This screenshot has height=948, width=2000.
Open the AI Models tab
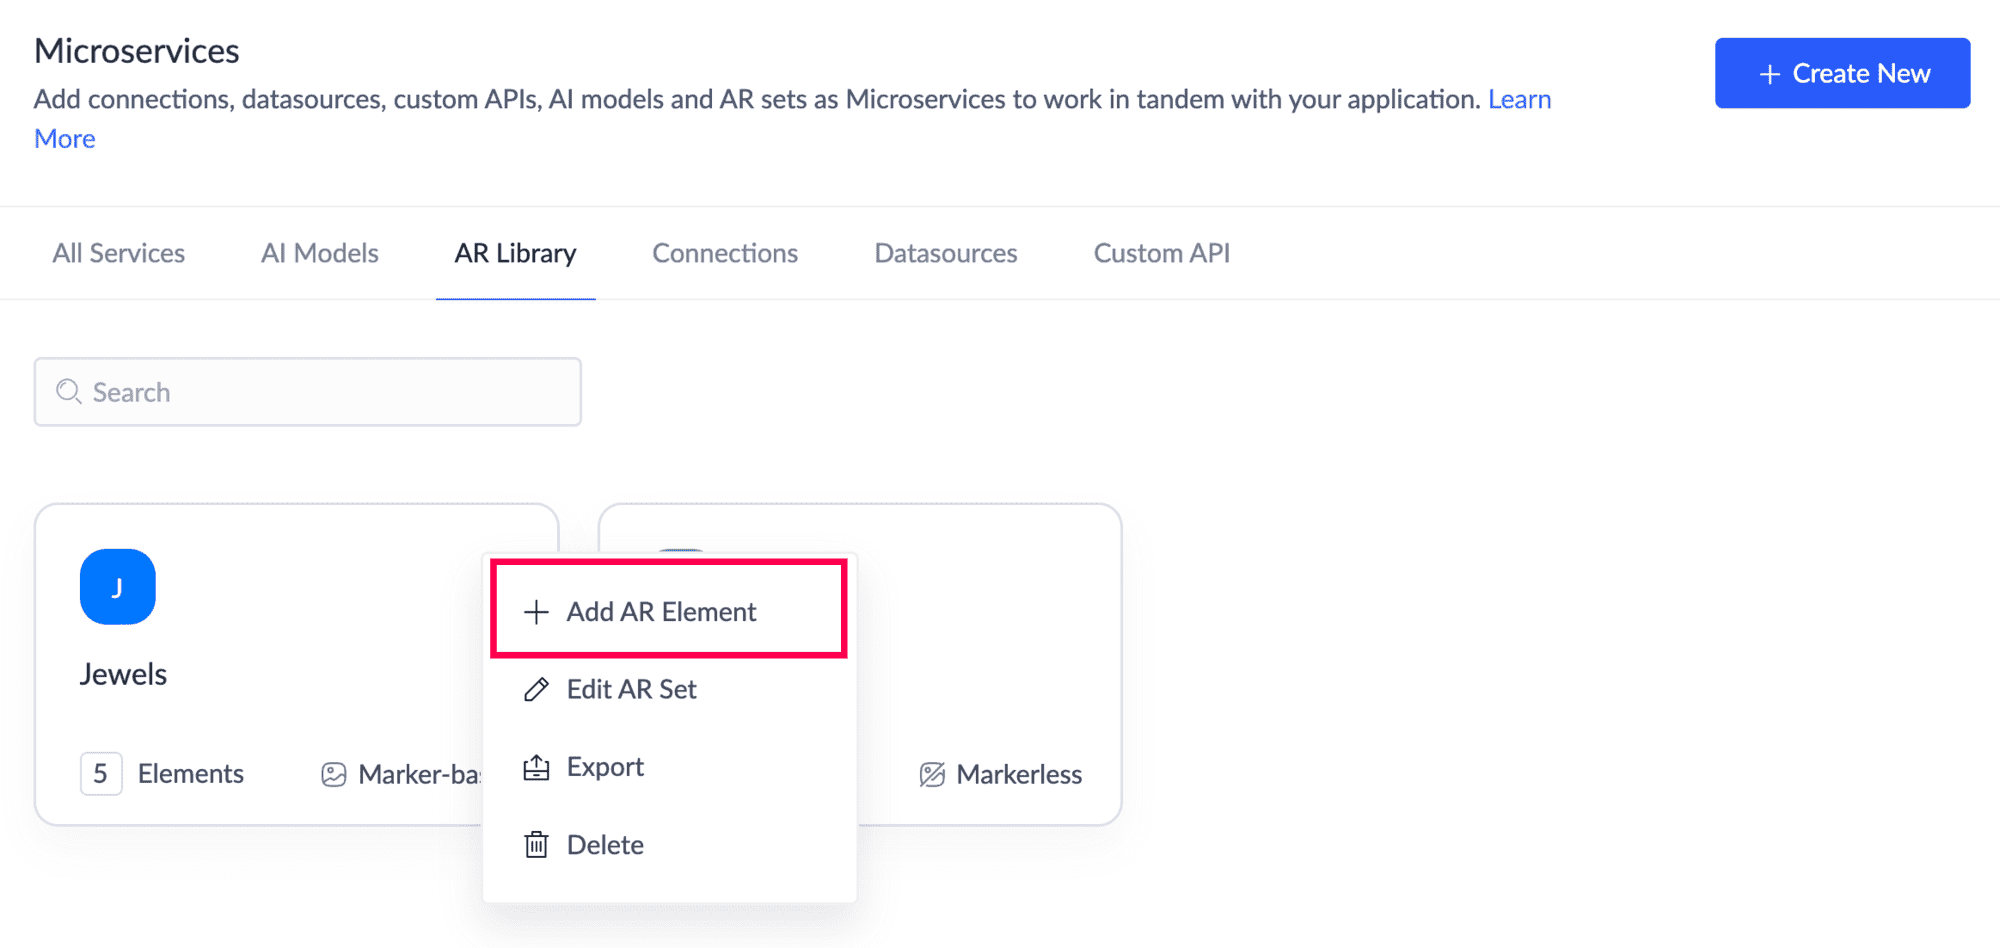(320, 254)
